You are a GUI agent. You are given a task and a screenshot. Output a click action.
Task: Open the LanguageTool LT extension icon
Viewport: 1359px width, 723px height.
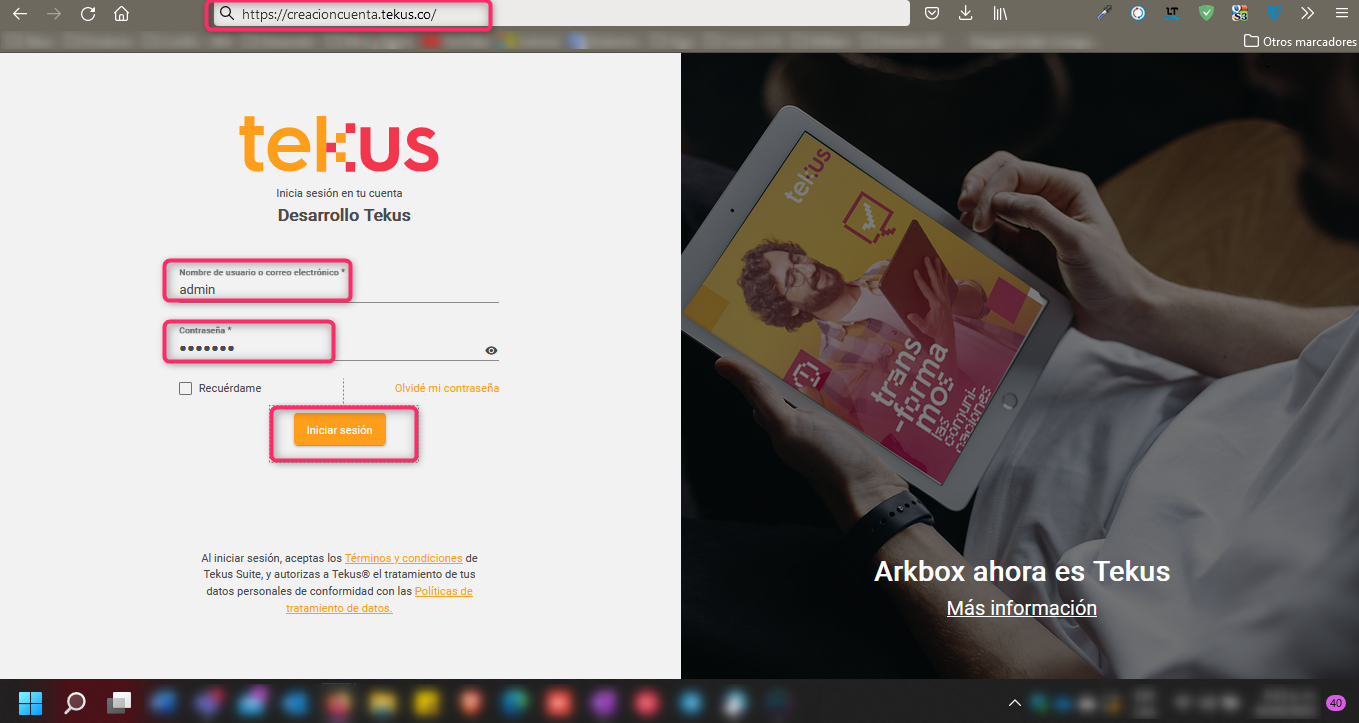coord(1172,14)
